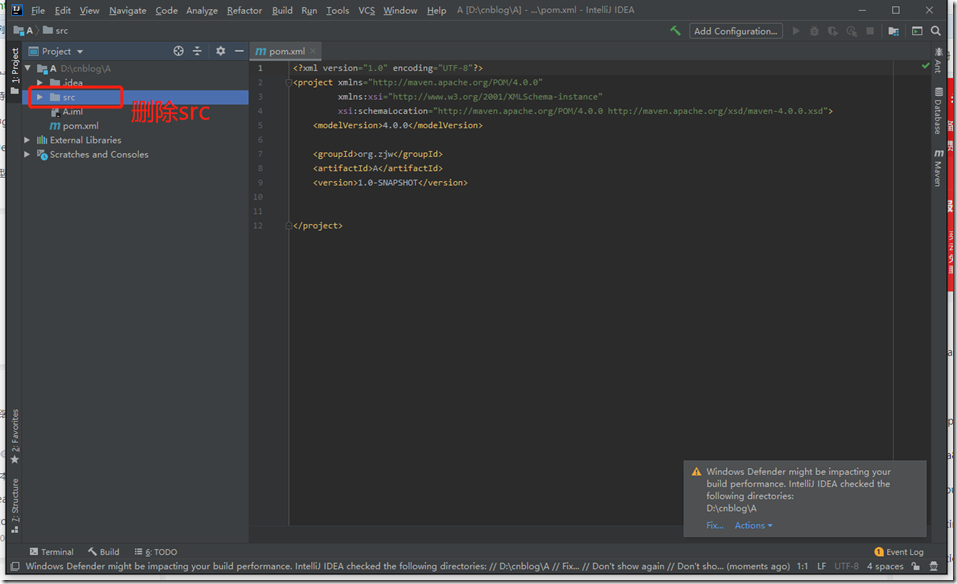Click the fold marker at closing project tag
This screenshot has height=584, width=957.
pos(288,226)
